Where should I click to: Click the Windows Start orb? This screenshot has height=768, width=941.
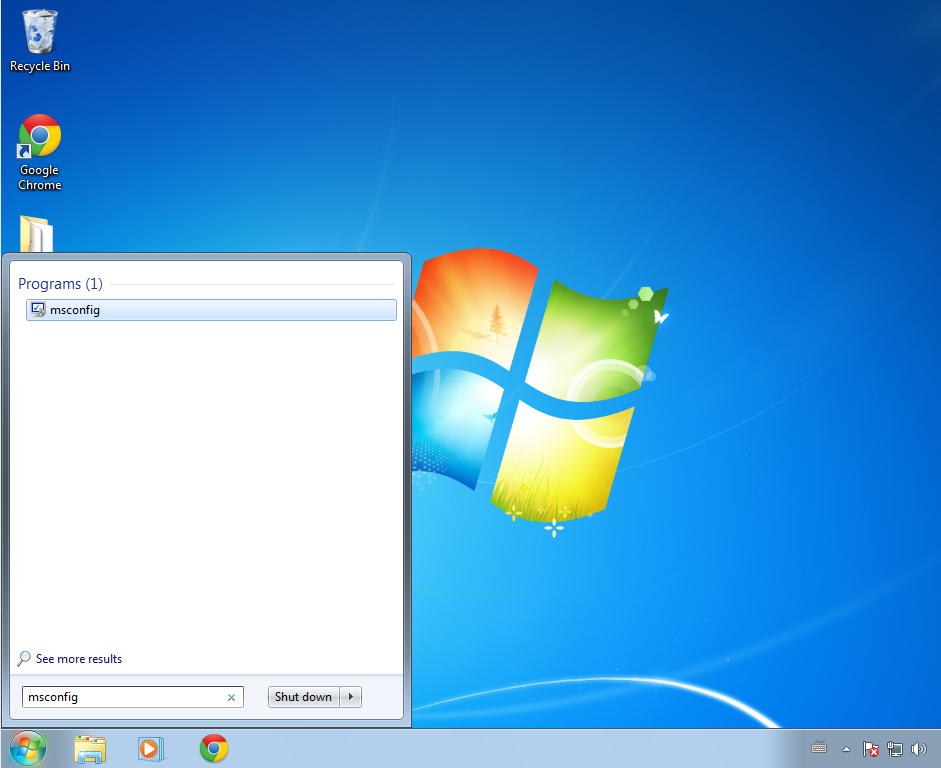[x=27, y=748]
